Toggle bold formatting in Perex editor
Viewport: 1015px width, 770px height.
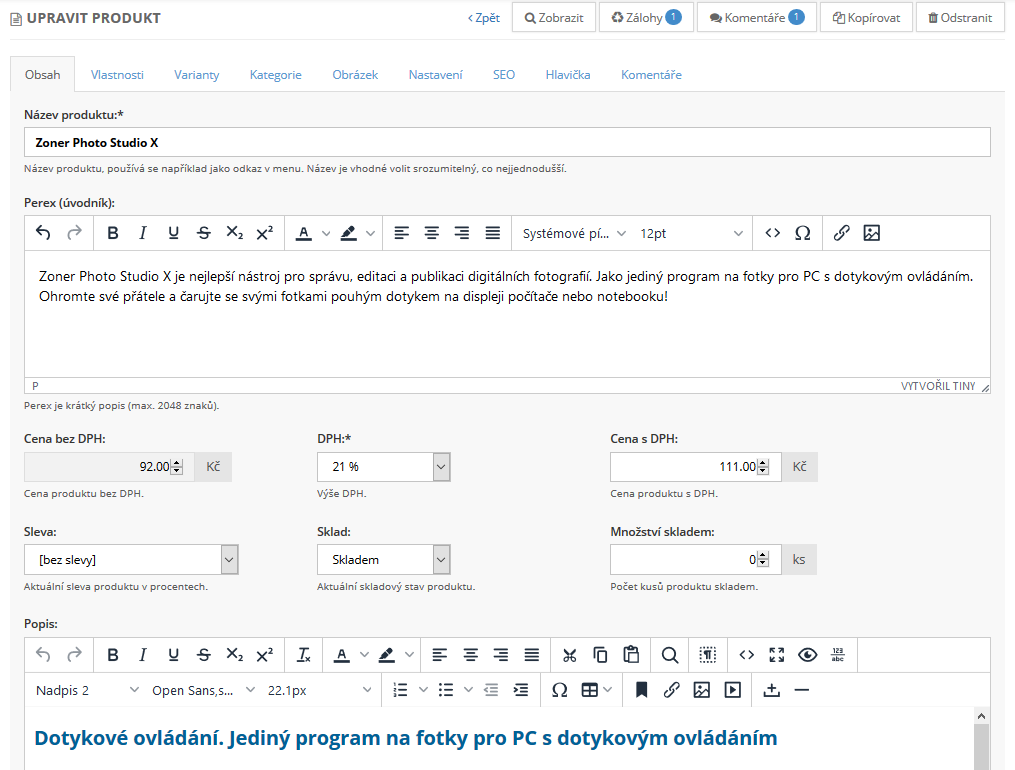coord(112,233)
